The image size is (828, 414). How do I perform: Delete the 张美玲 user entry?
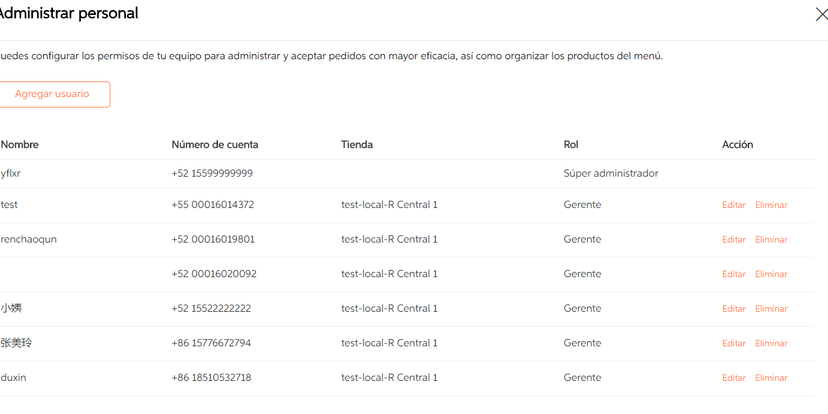tap(771, 343)
